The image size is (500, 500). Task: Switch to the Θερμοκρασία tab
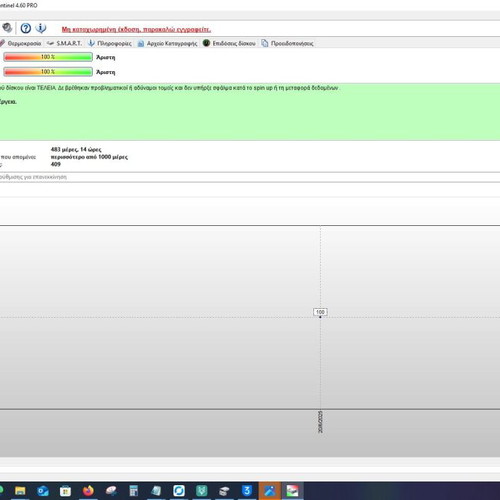(21, 43)
